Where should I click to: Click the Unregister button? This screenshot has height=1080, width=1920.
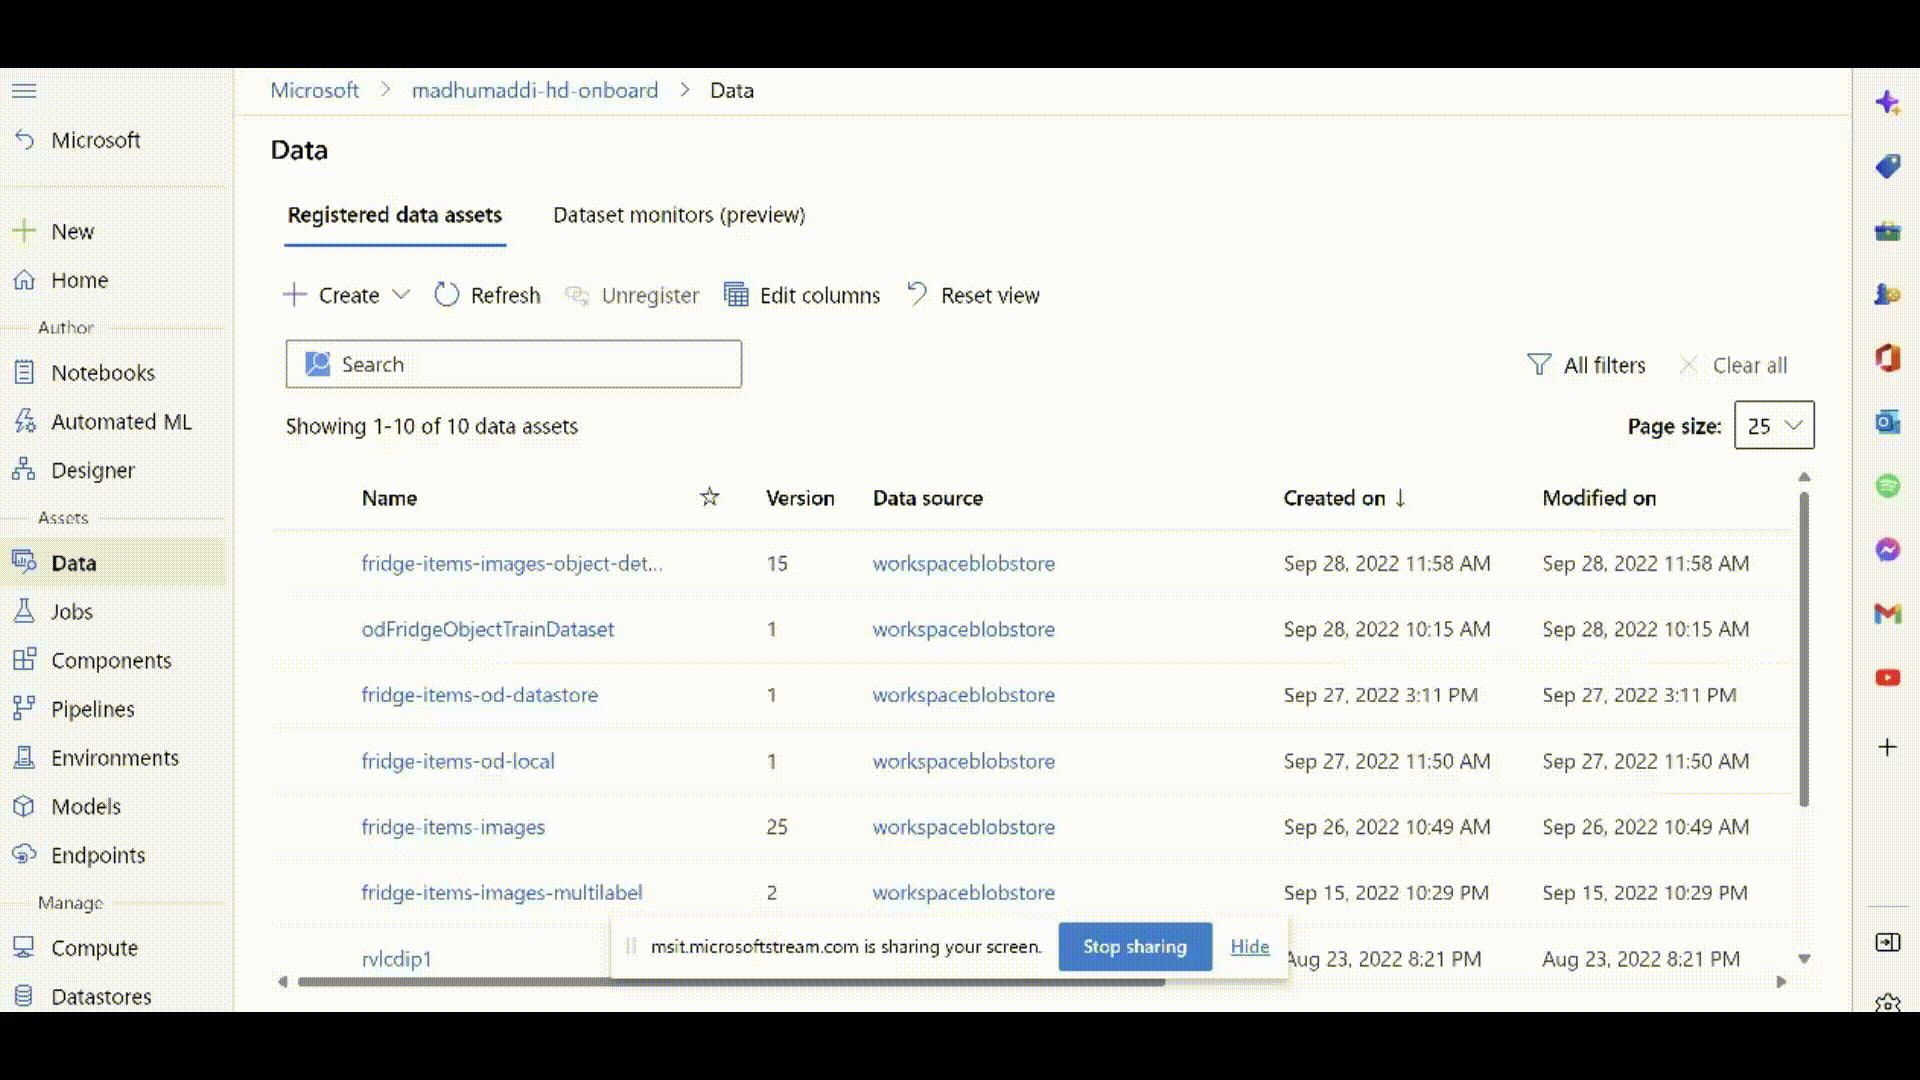pos(633,294)
